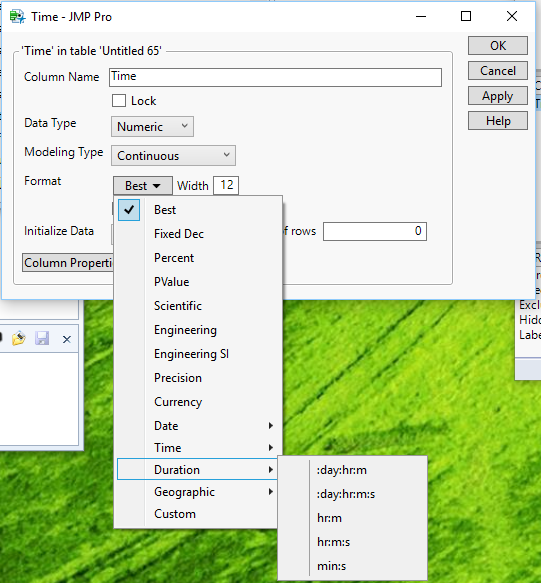541x583 pixels.
Task: Select the checked Best format option
Action: [x=165, y=210]
